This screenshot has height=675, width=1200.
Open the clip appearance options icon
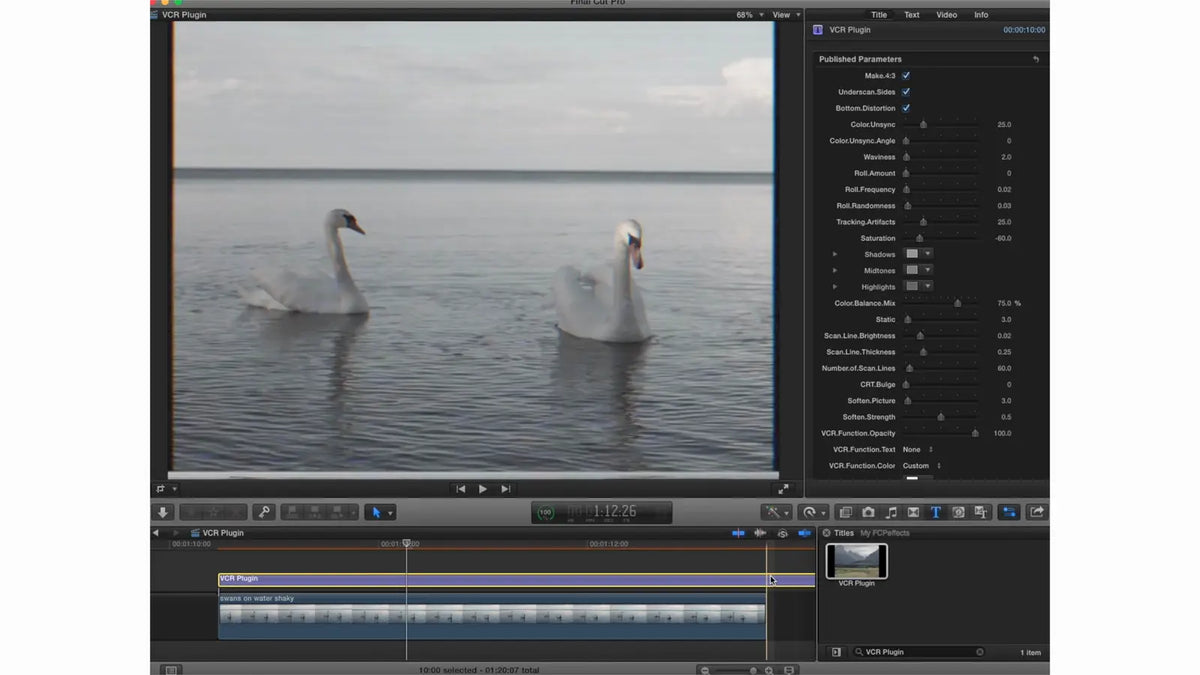point(789,670)
